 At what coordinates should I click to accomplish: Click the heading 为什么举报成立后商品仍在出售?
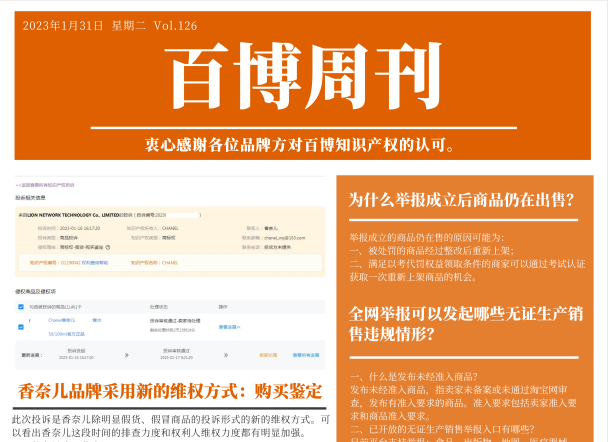pos(461,200)
